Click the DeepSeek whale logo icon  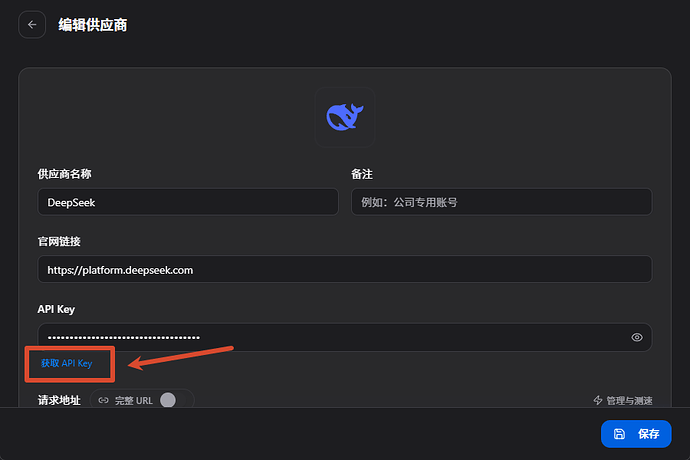pyautogui.click(x=345, y=117)
